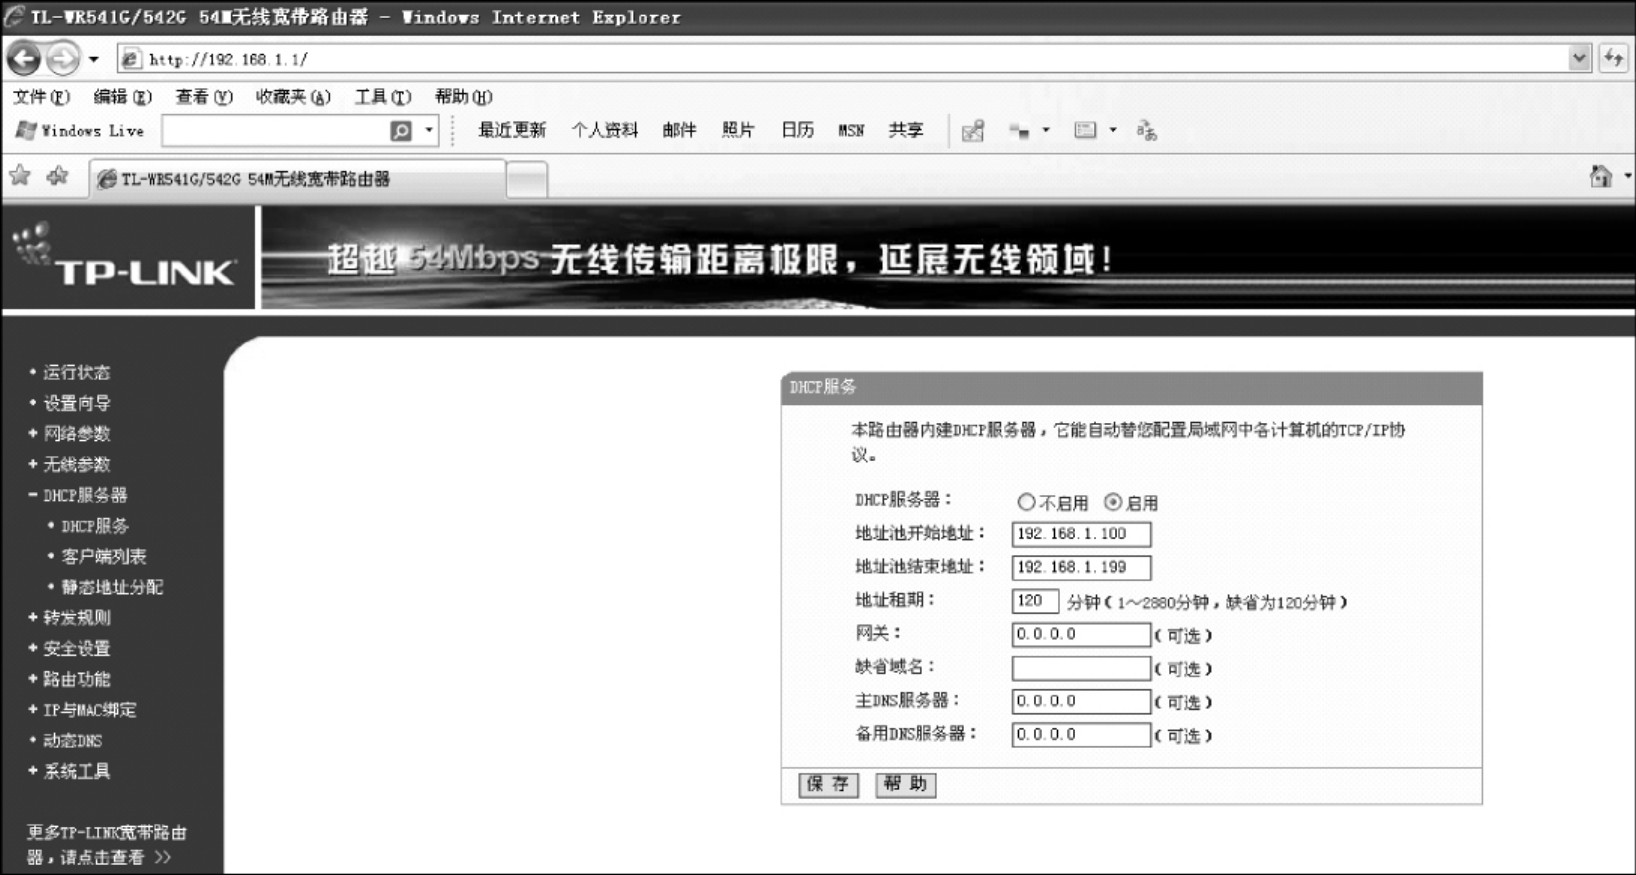Open the DHCP服务 sub-item
Viewport: 1636px width, 875px height.
tap(95, 526)
